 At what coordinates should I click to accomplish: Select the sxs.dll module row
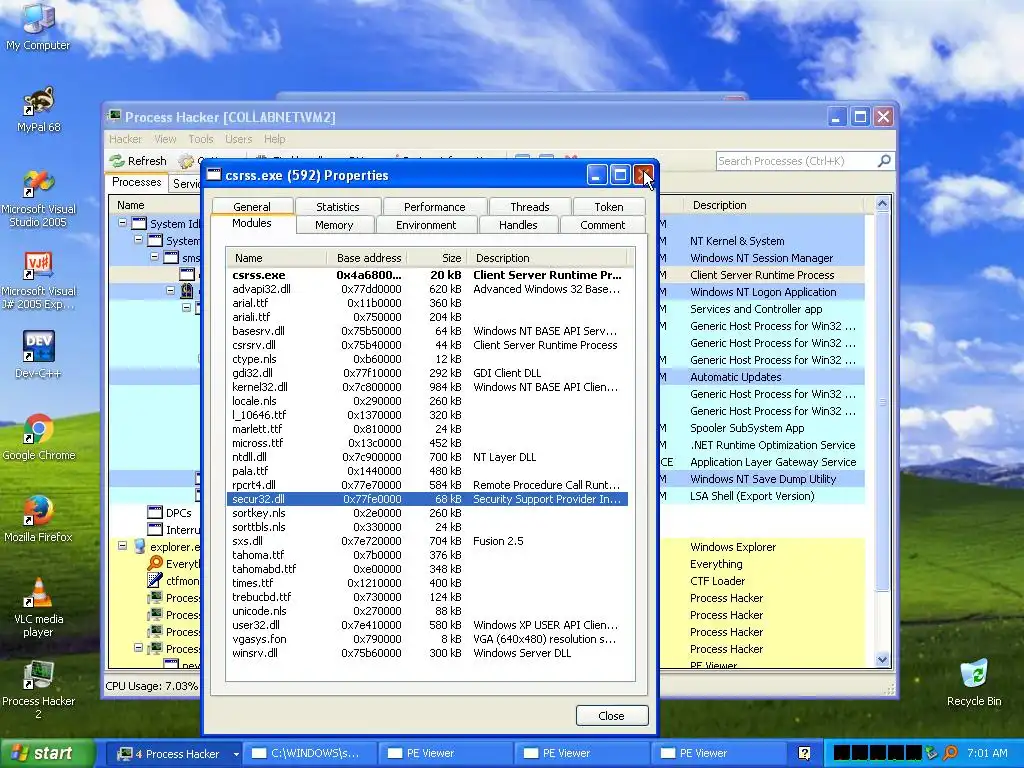[427, 541]
